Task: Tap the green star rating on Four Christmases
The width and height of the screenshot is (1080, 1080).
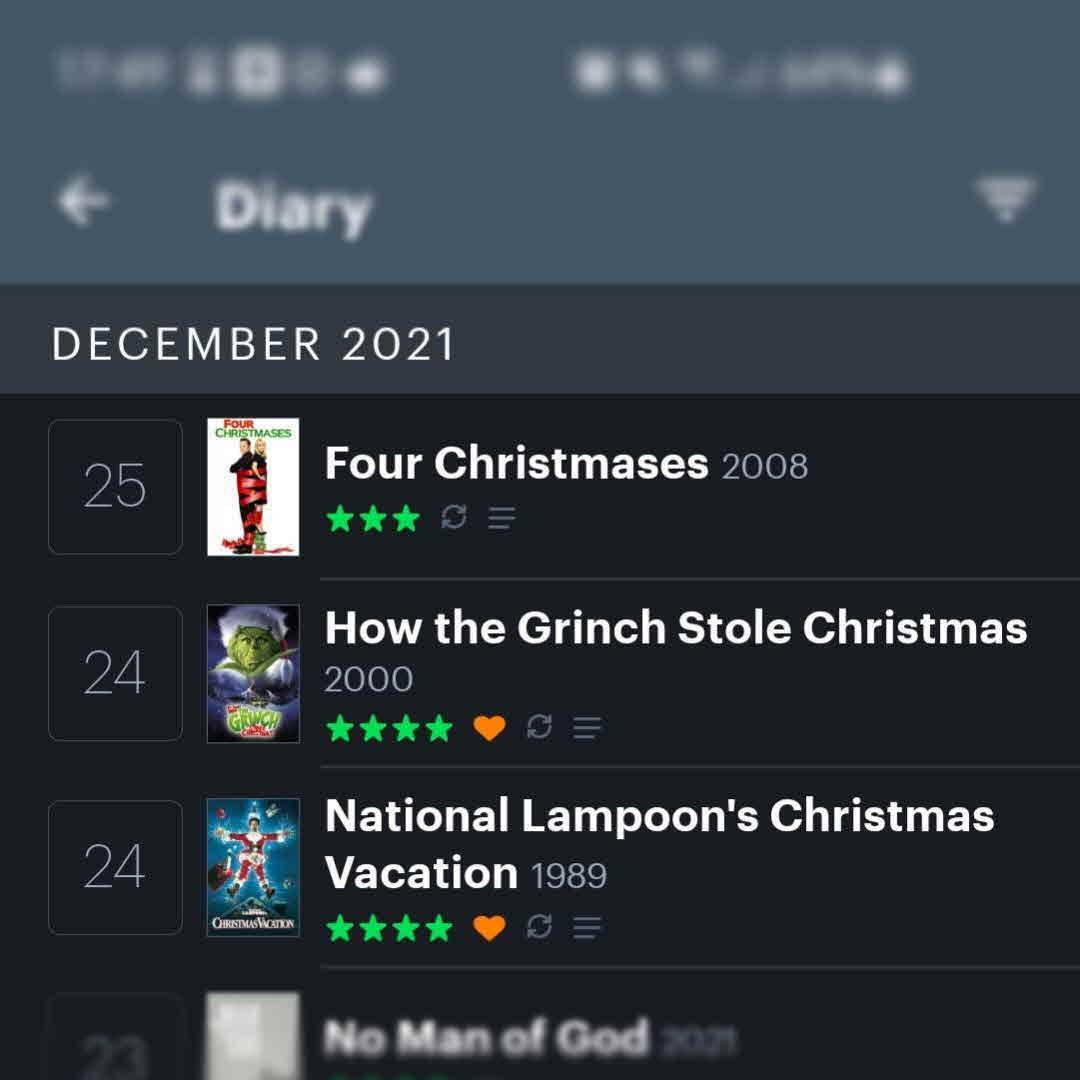Action: [373, 518]
